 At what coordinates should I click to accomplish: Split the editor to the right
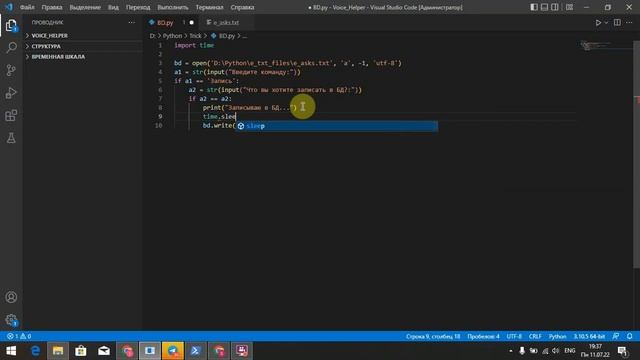point(617,23)
